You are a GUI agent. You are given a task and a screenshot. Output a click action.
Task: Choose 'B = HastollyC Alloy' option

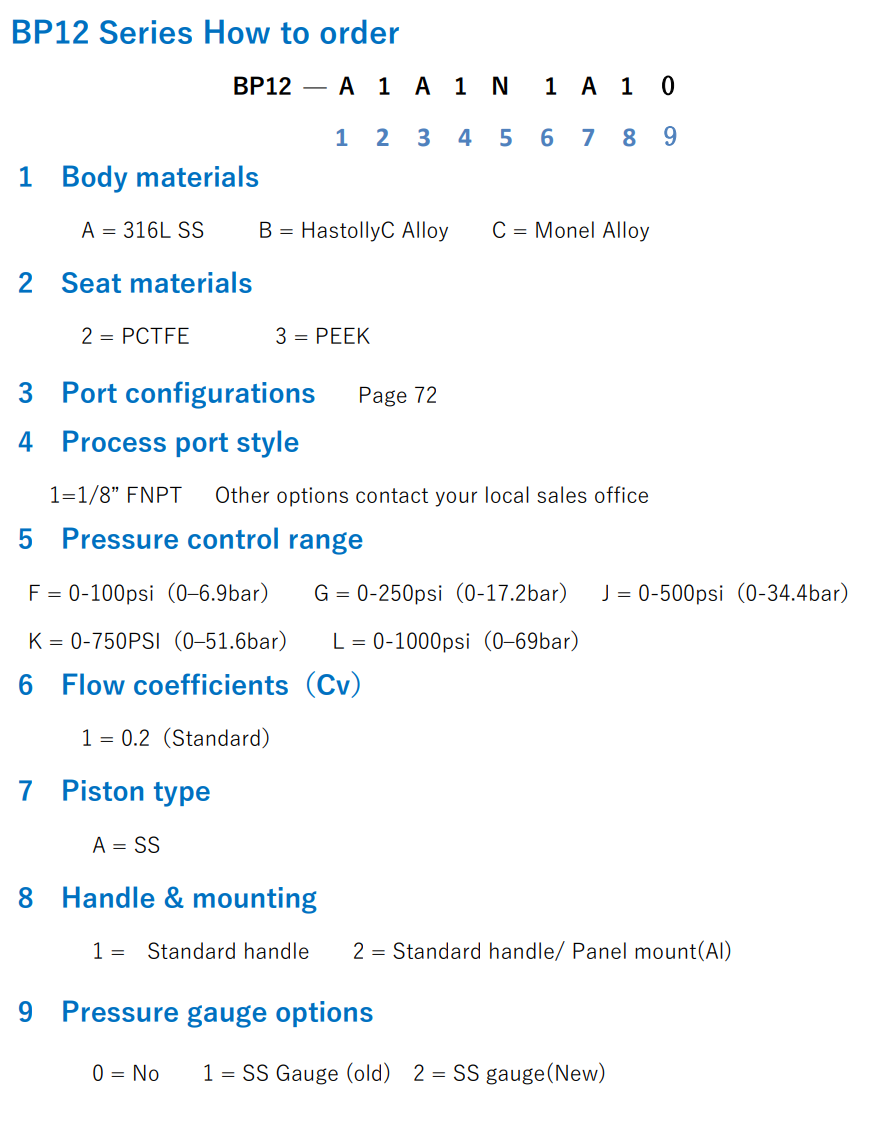(x=353, y=231)
